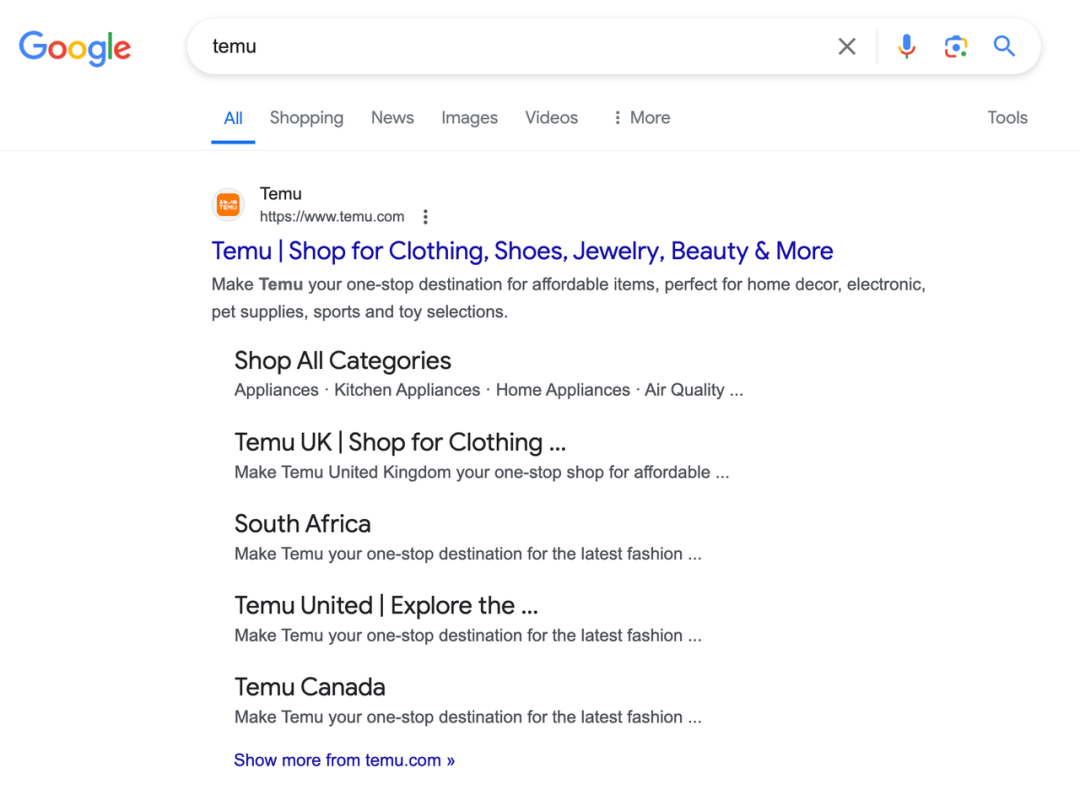The image size is (1080, 790).
Task: Expand the More search filters menu
Action: click(641, 118)
